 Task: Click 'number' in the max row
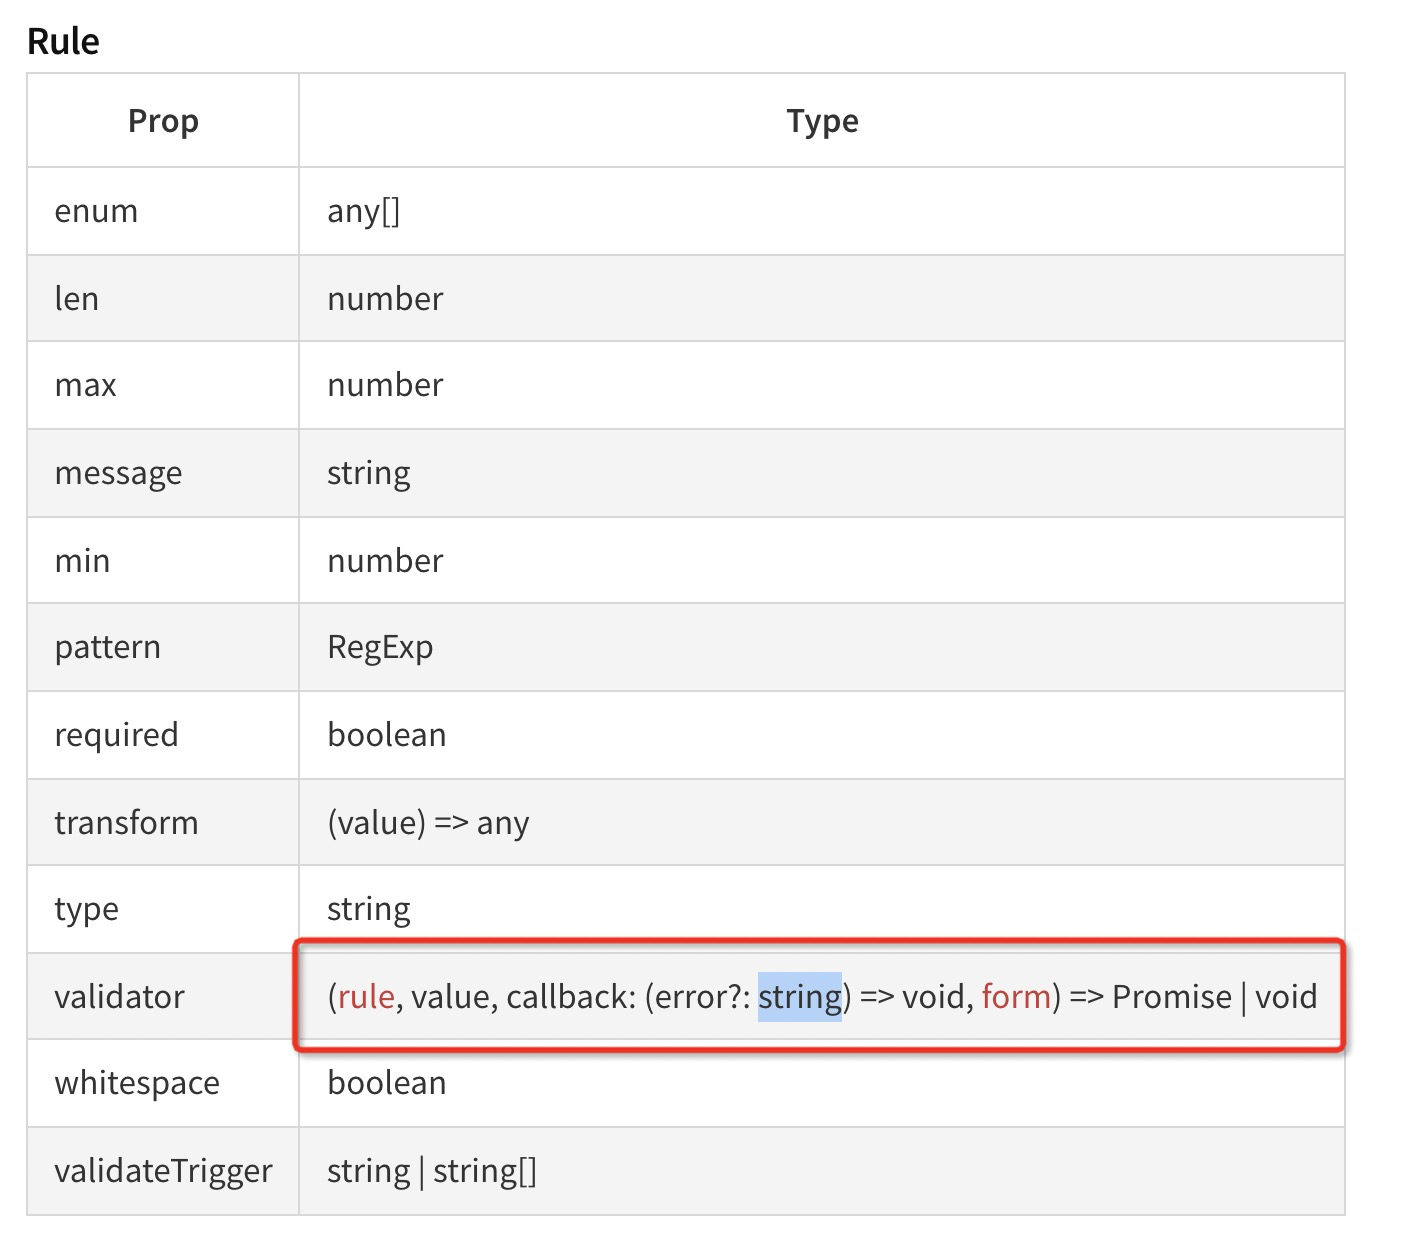(385, 385)
